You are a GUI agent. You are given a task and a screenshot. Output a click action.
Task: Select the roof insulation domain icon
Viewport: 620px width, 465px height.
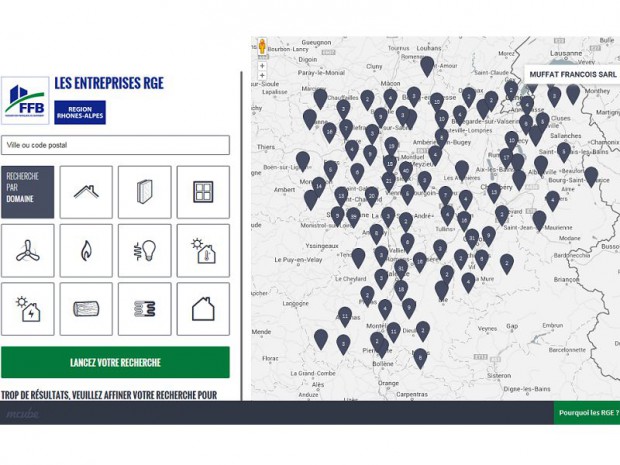86,192
